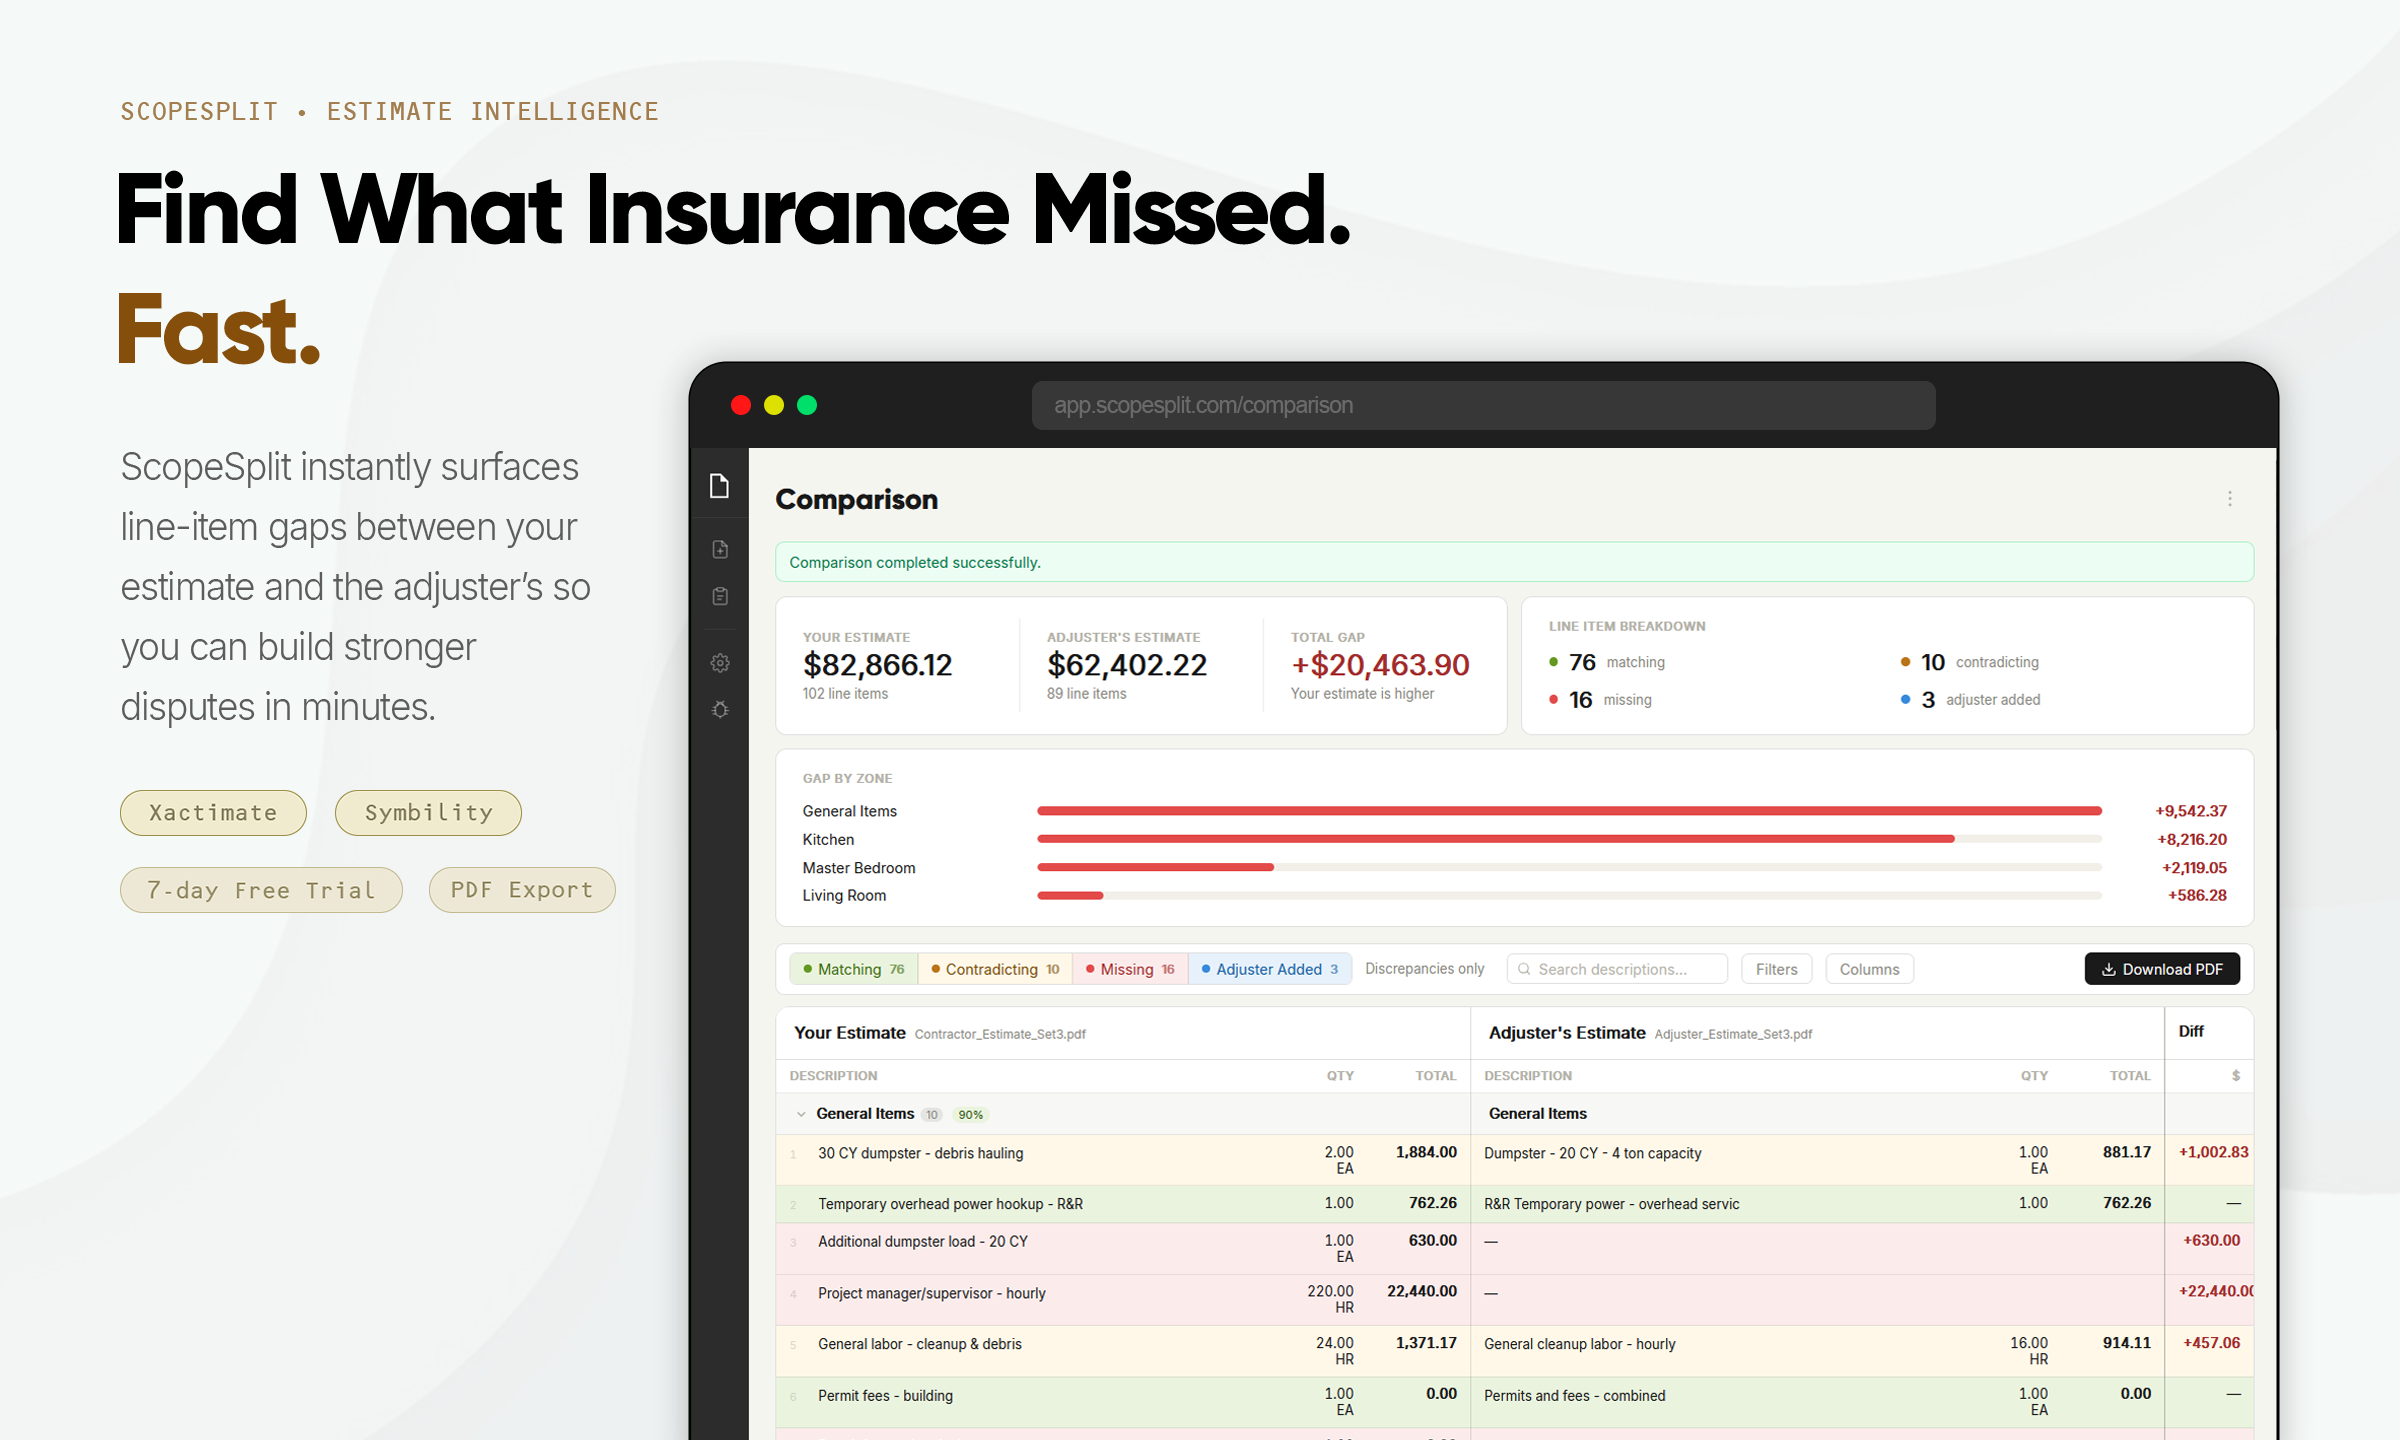Click the magnifier icon in the search field
The image size is (2400, 1440).
click(x=1524, y=969)
